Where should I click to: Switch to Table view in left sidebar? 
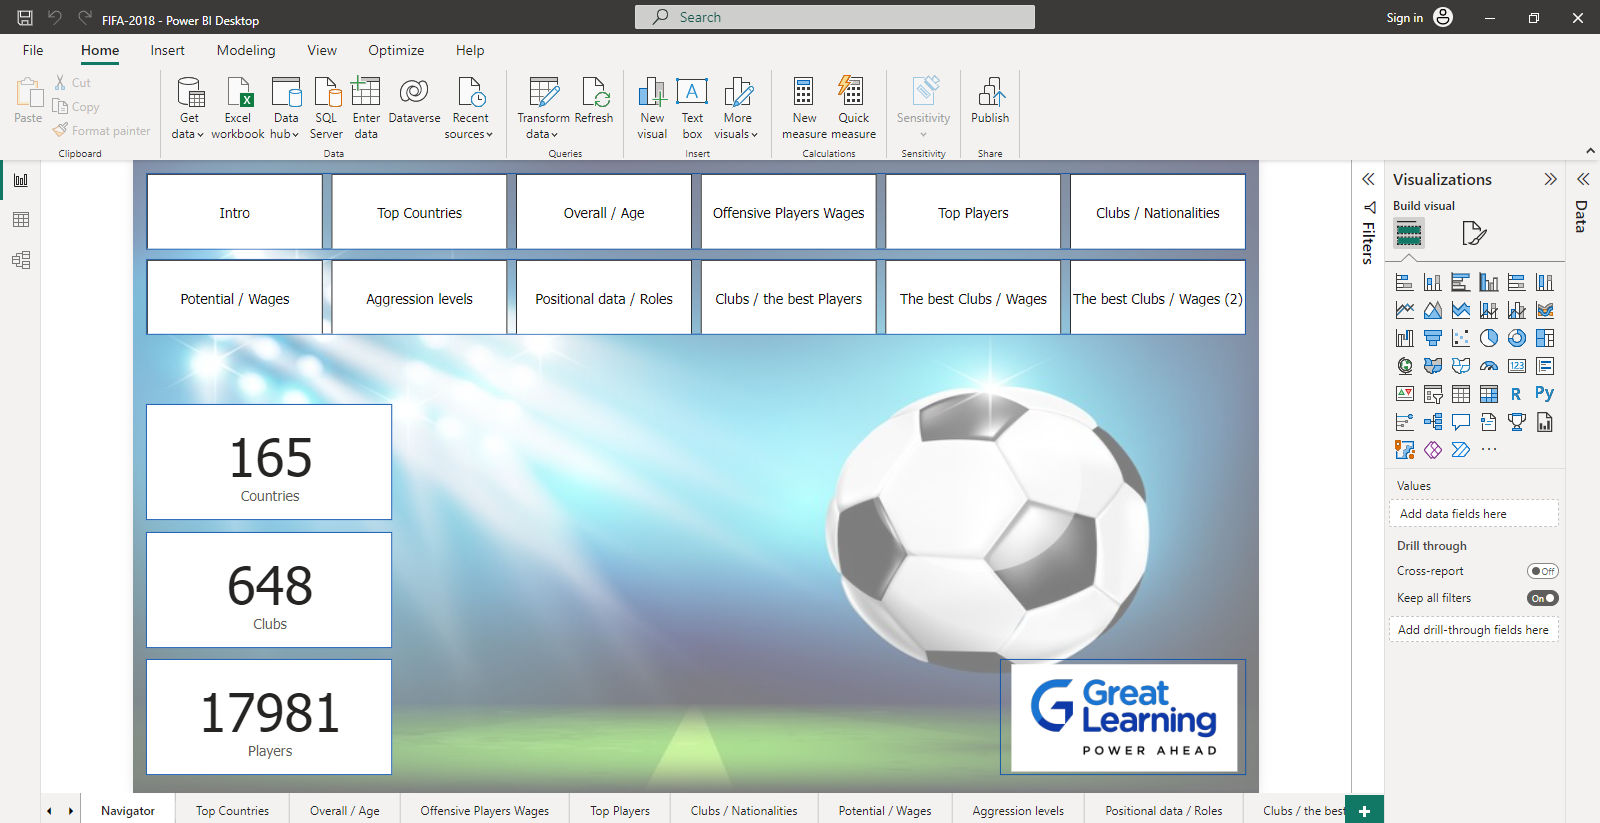click(21, 220)
